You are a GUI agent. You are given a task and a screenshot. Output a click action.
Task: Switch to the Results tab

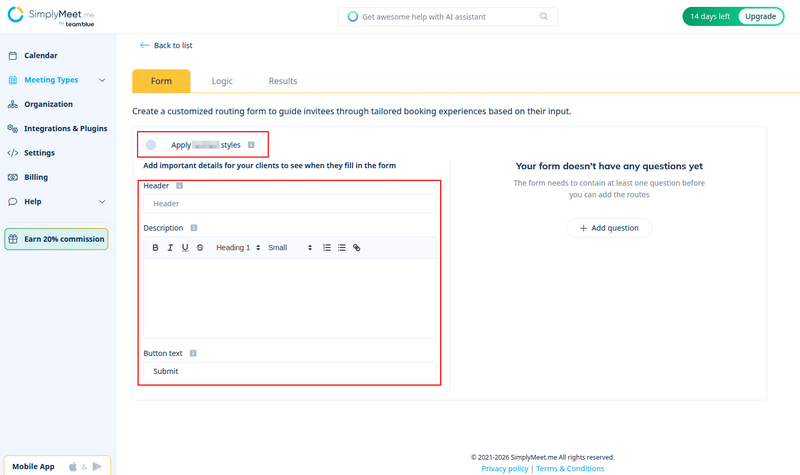click(x=283, y=81)
